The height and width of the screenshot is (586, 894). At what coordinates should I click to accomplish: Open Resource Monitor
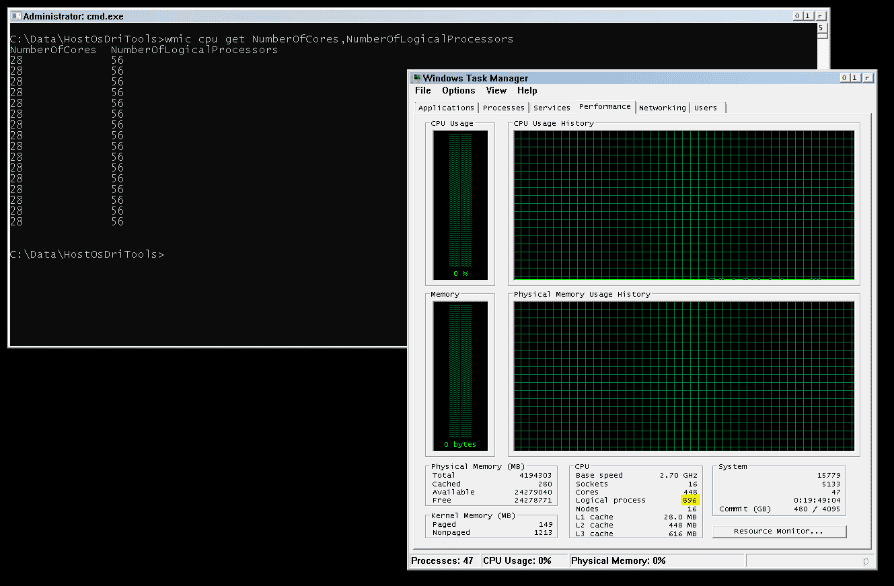tap(778, 531)
